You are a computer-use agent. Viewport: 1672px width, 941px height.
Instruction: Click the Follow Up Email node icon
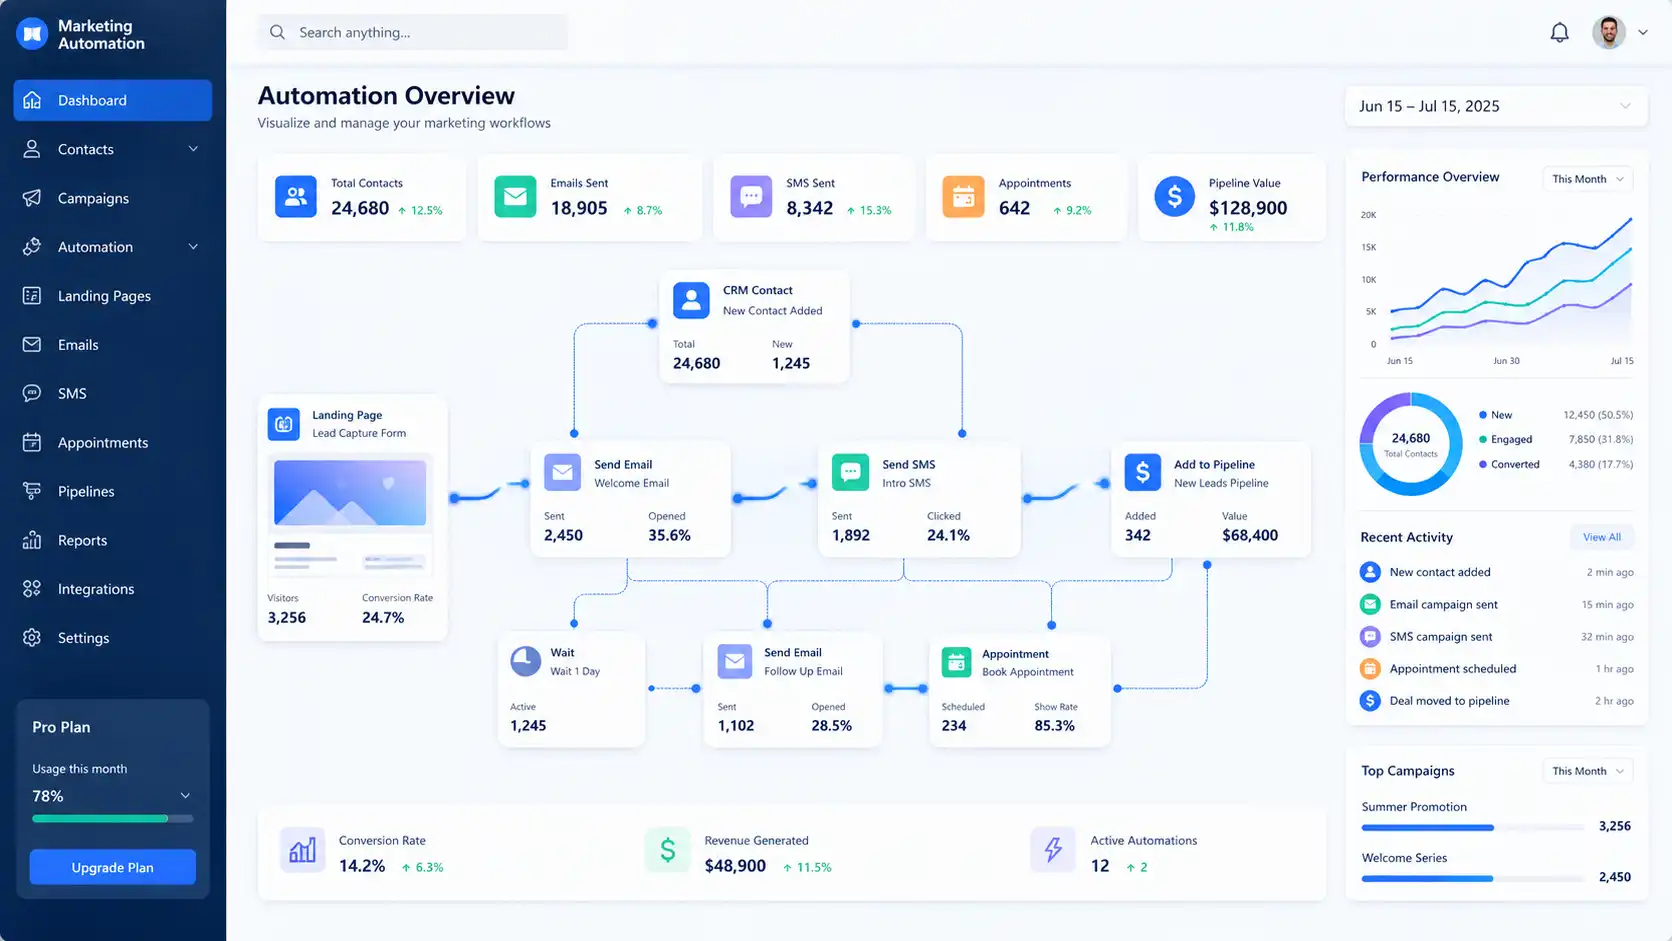pyautogui.click(x=735, y=661)
